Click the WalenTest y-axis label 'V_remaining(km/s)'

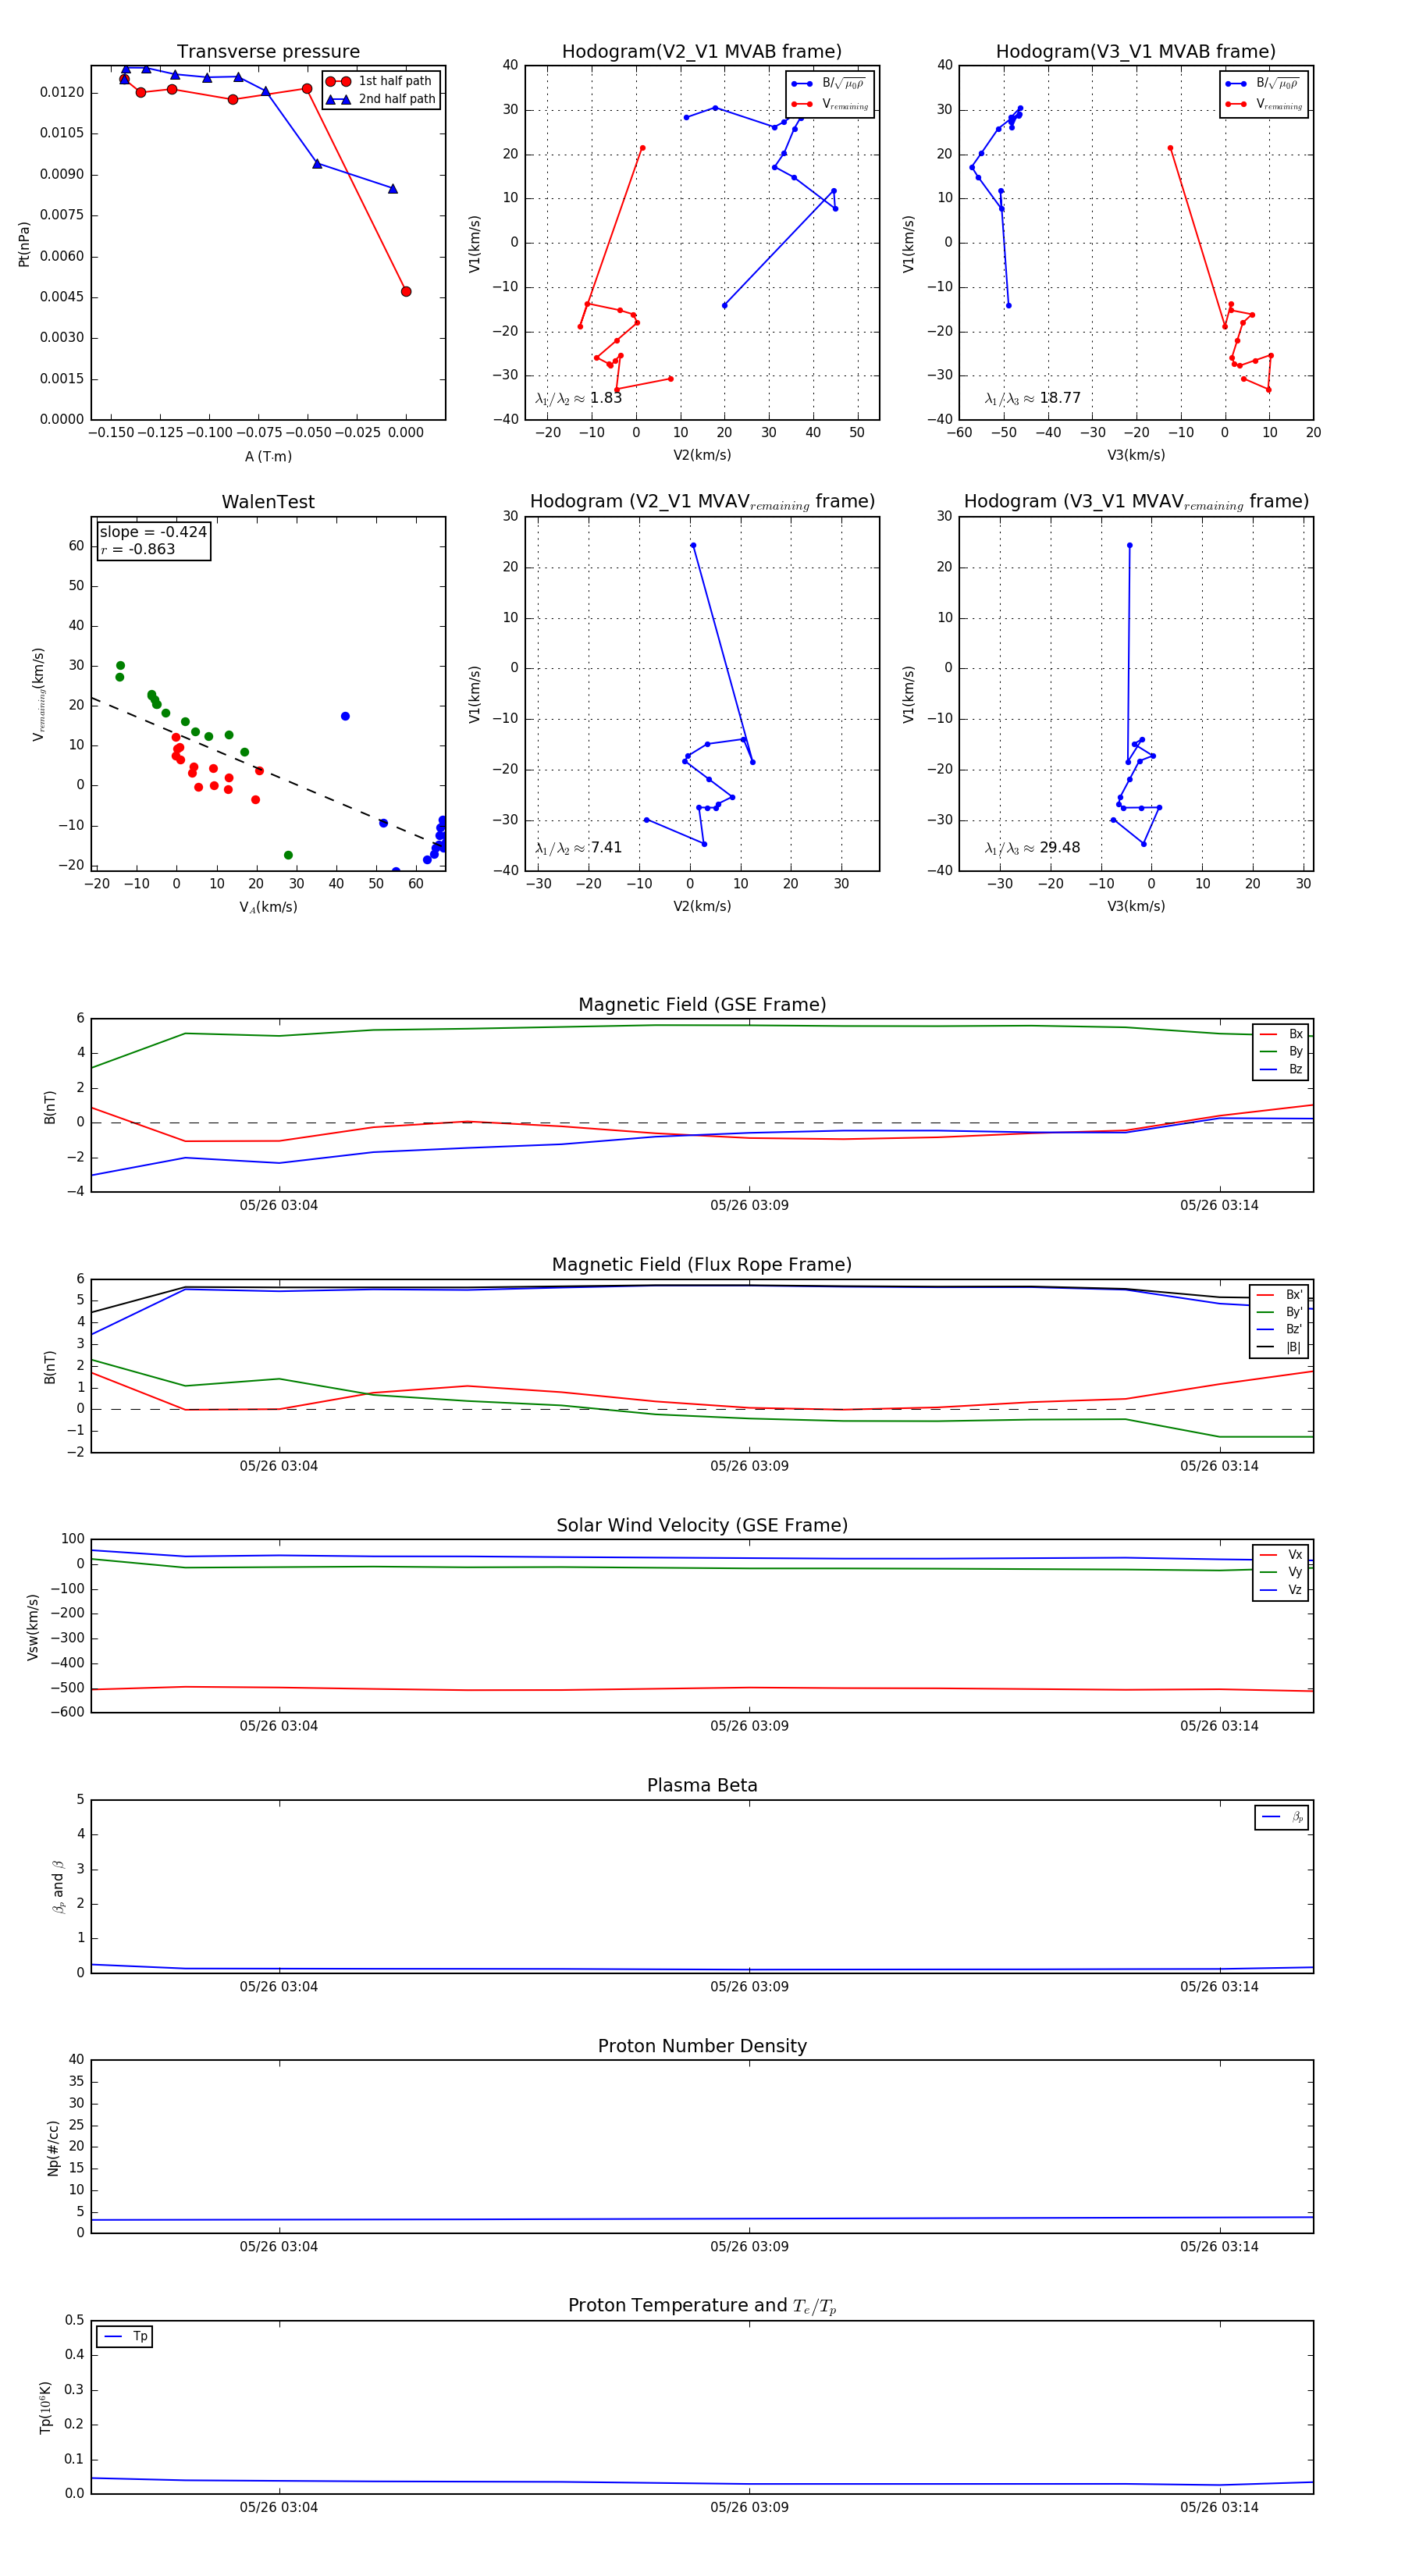click(x=39, y=694)
